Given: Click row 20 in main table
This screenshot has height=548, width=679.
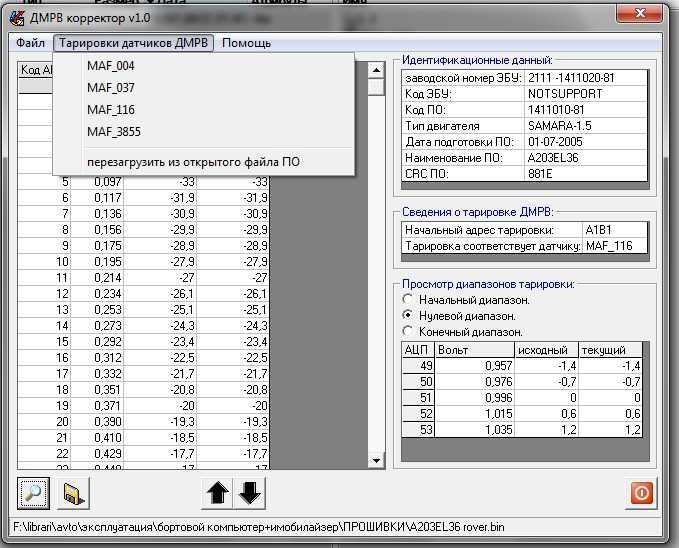Looking at the screenshot, I should [143, 422].
